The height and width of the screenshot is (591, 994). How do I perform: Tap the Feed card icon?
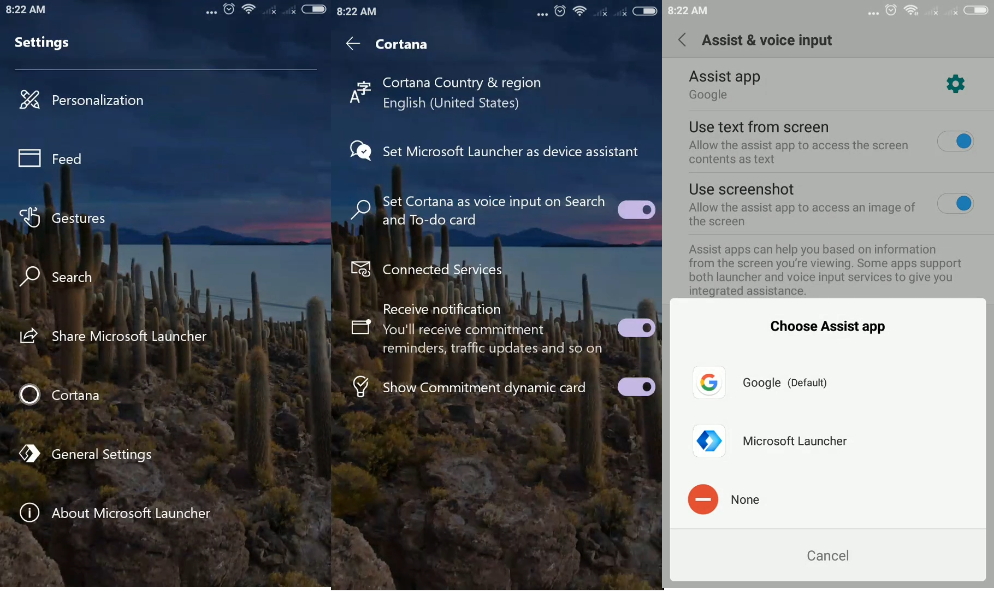(29, 158)
